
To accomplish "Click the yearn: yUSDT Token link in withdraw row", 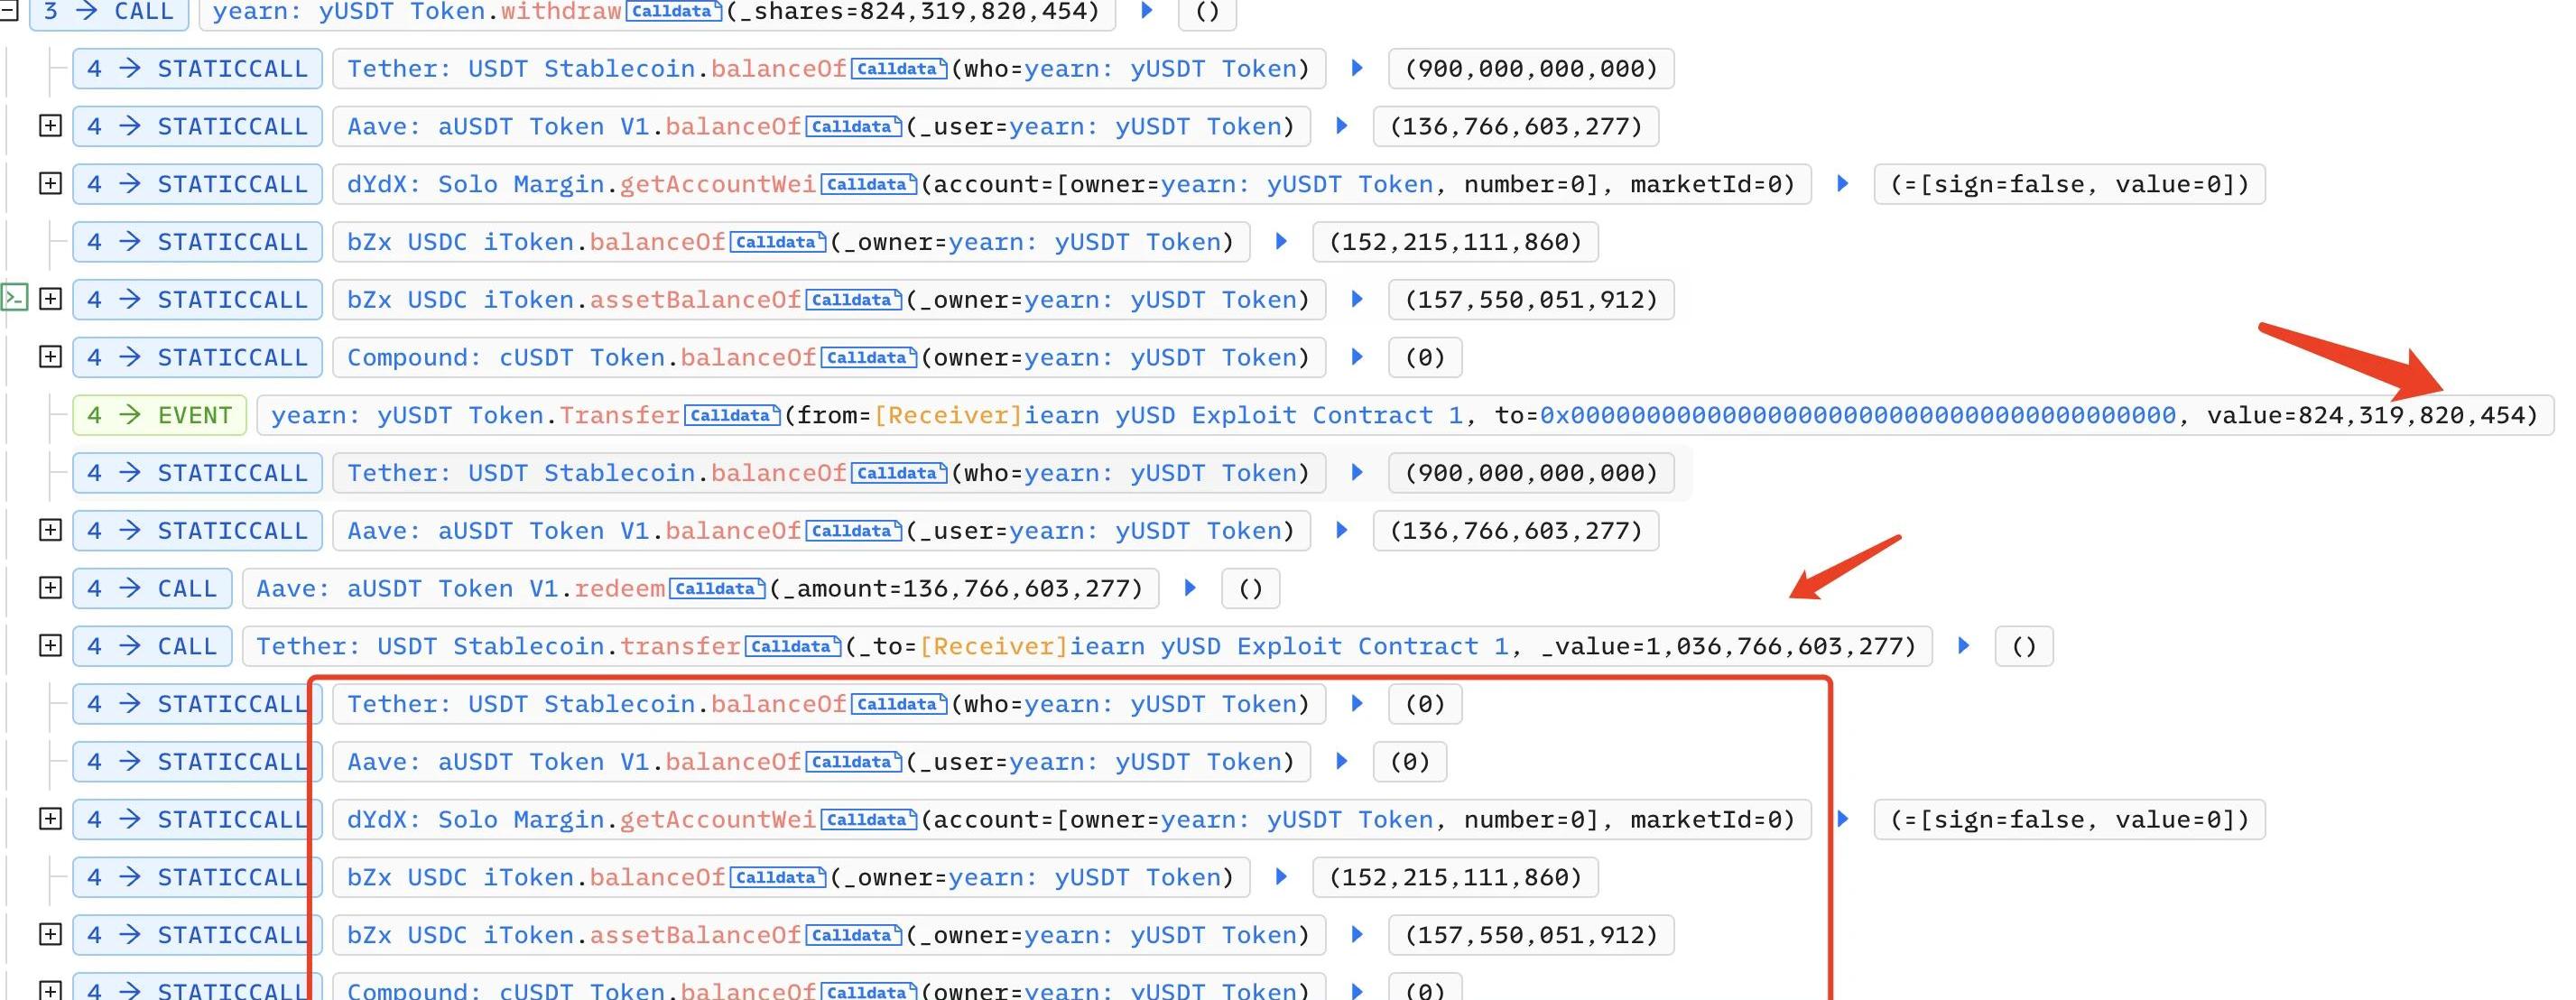I will pos(349,11).
